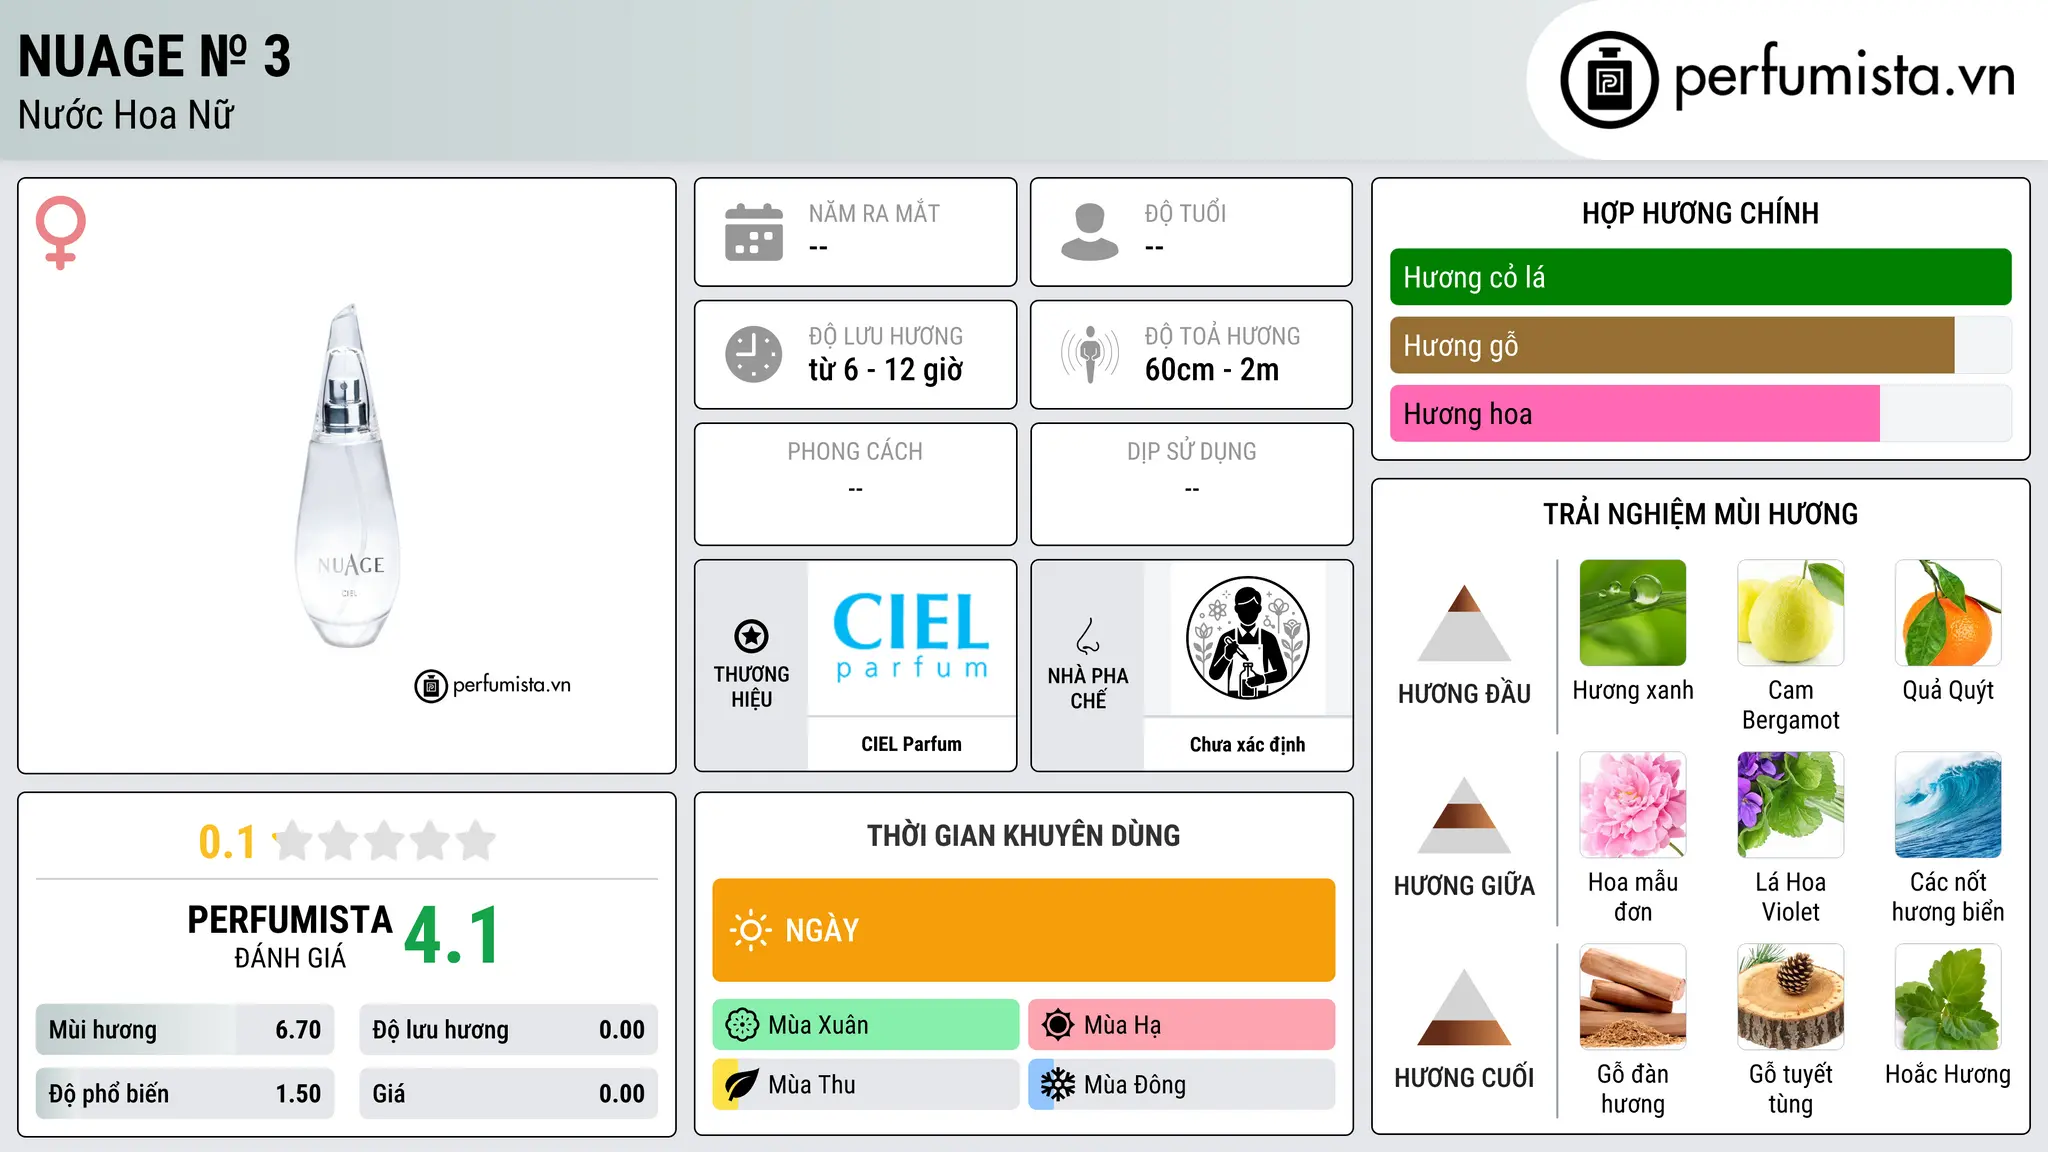Image resolution: width=2048 pixels, height=1152 pixels.
Task: Click the NUAGE № 3 title
Action: point(155,56)
